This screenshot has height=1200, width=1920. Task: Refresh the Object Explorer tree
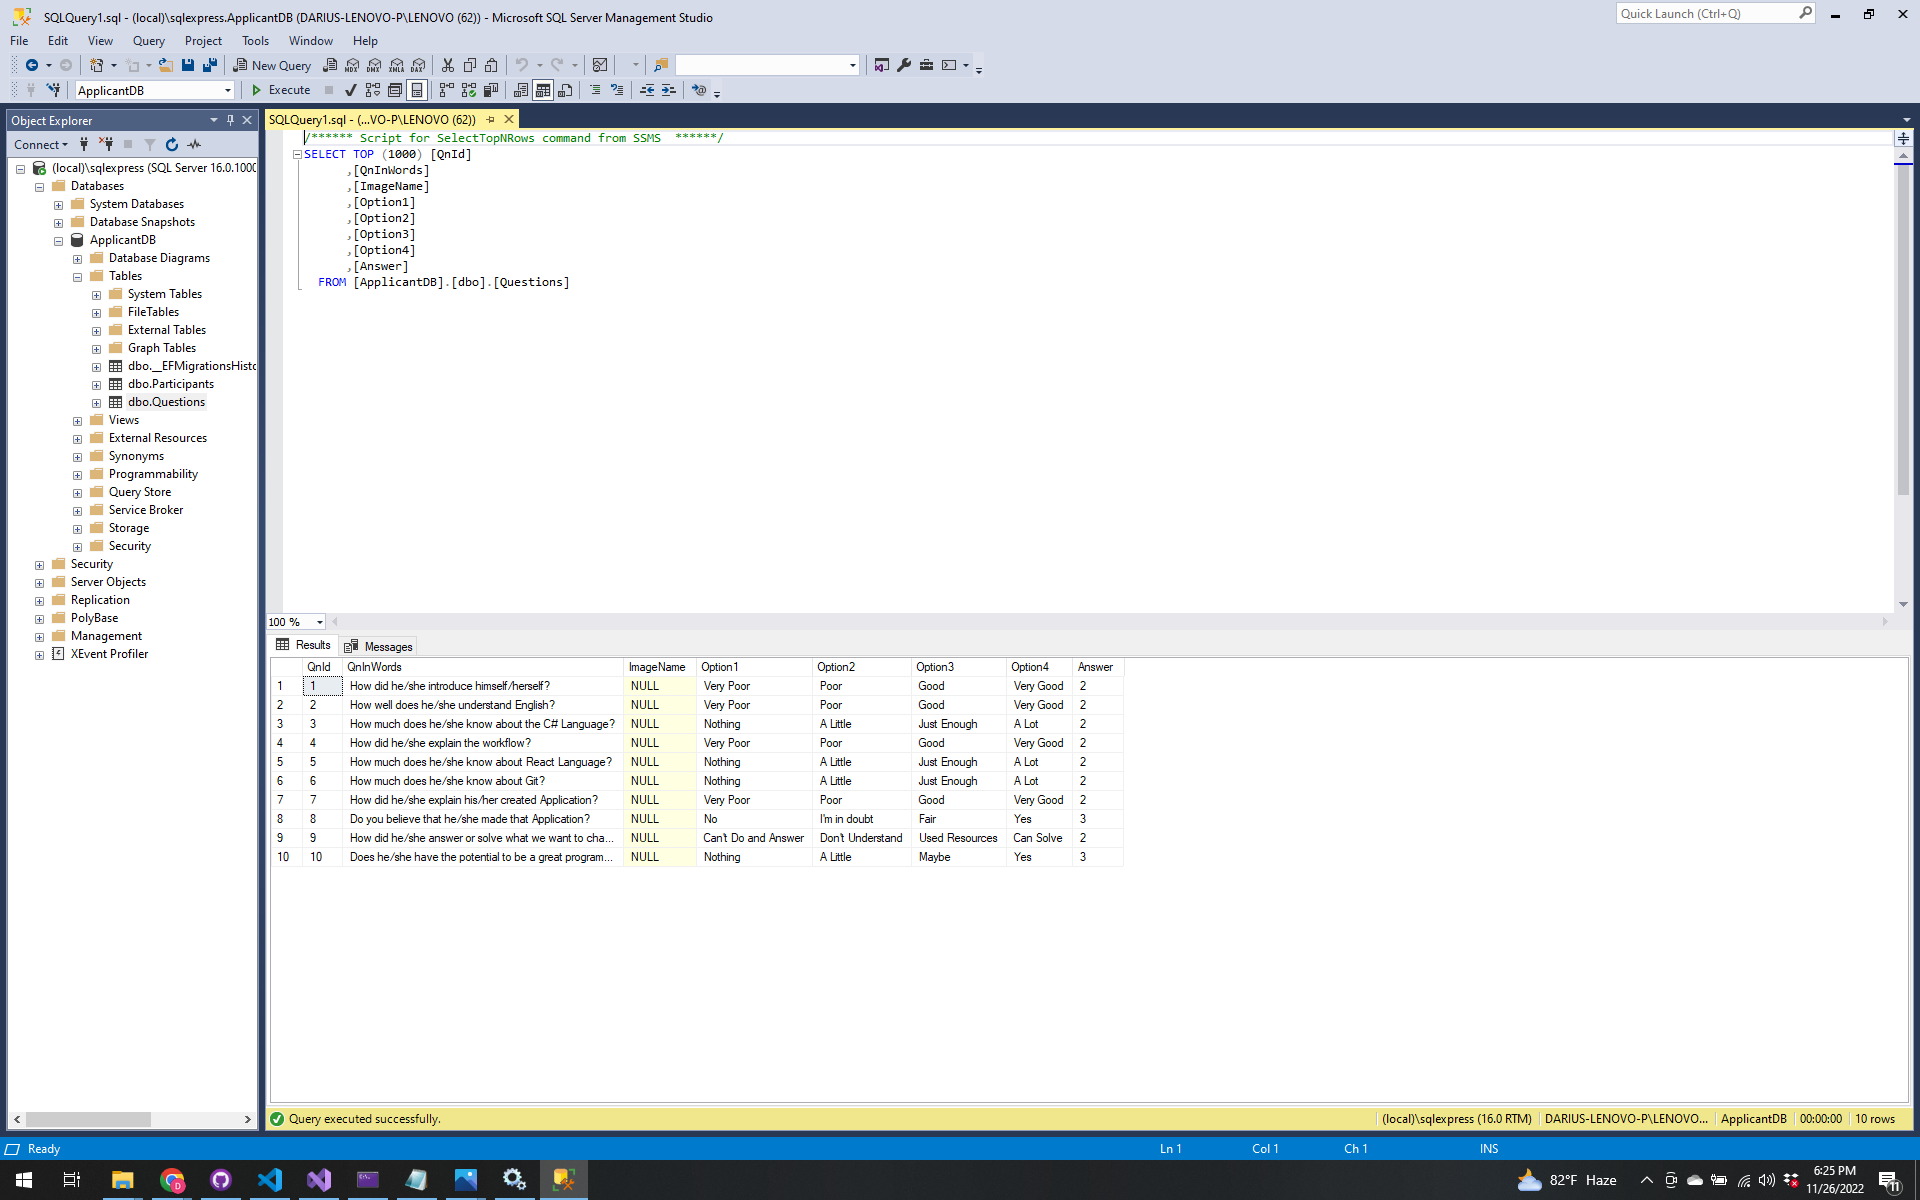(172, 144)
